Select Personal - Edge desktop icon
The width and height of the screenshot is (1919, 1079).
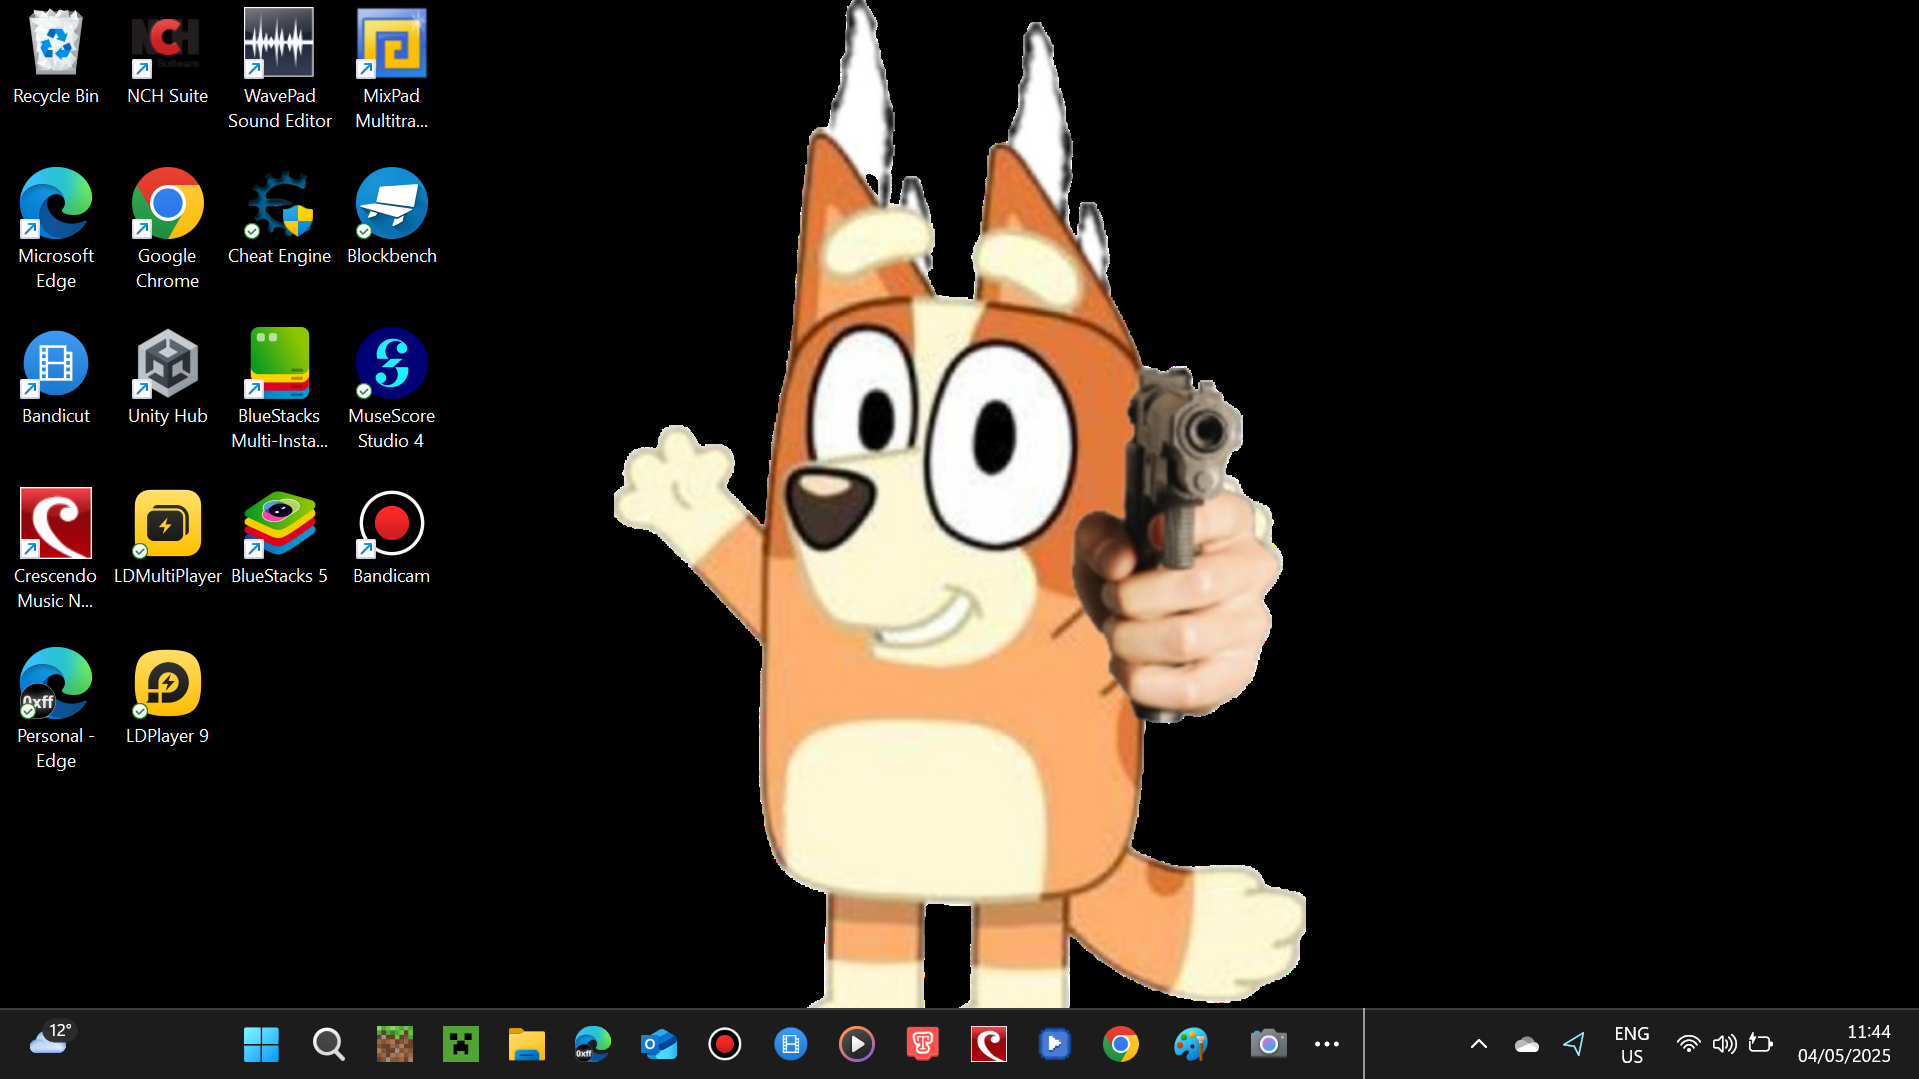(56, 709)
